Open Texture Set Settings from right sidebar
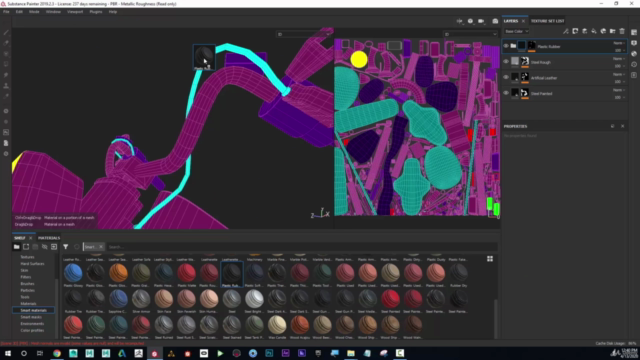Screen dimensions: 640x360 coord(634,32)
